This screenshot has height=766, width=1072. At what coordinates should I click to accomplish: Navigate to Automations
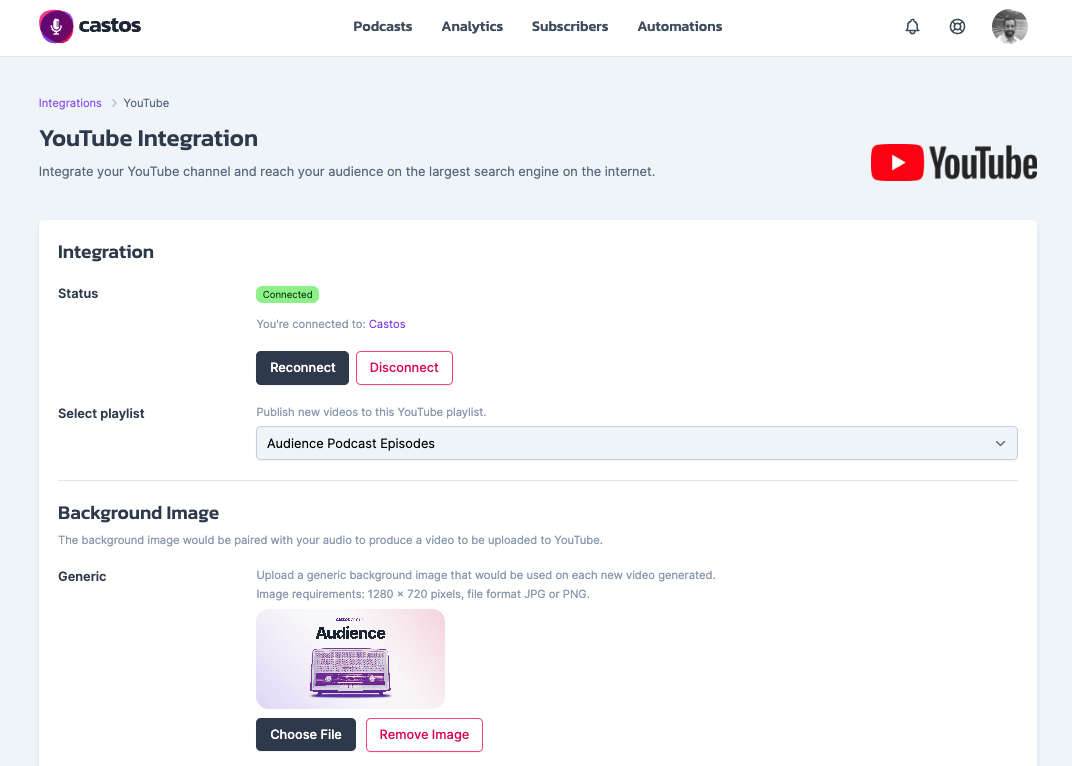click(x=680, y=27)
